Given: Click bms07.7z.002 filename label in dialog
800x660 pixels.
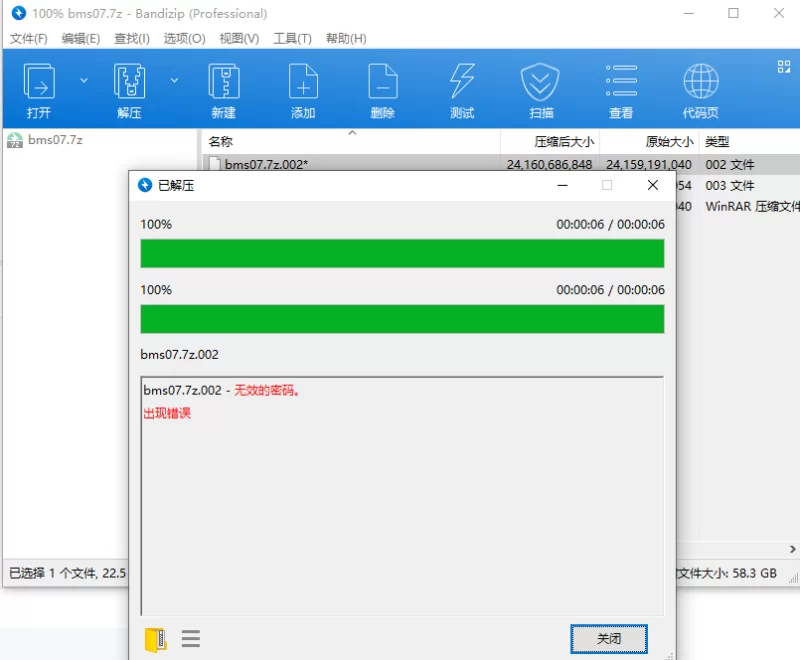Looking at the screenshot, I should (180, 354).
